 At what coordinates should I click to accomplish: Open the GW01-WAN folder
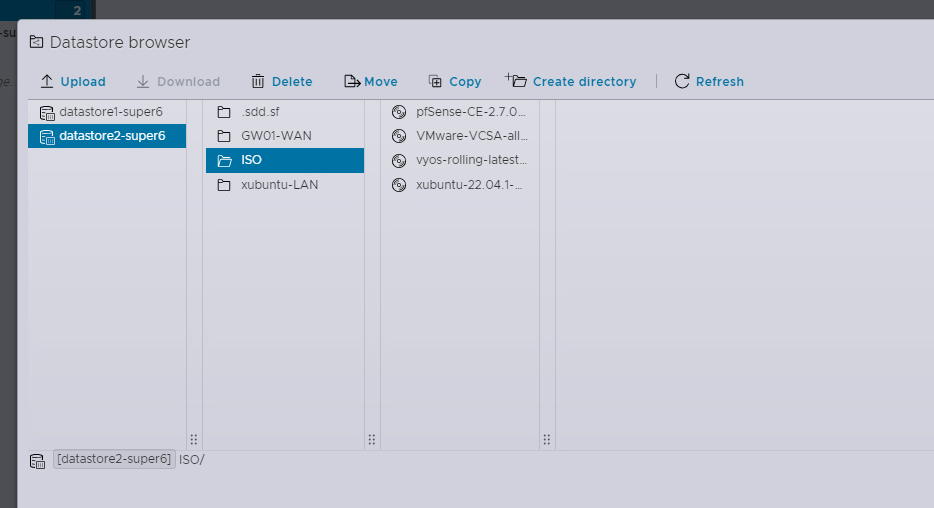click(276, 136)
